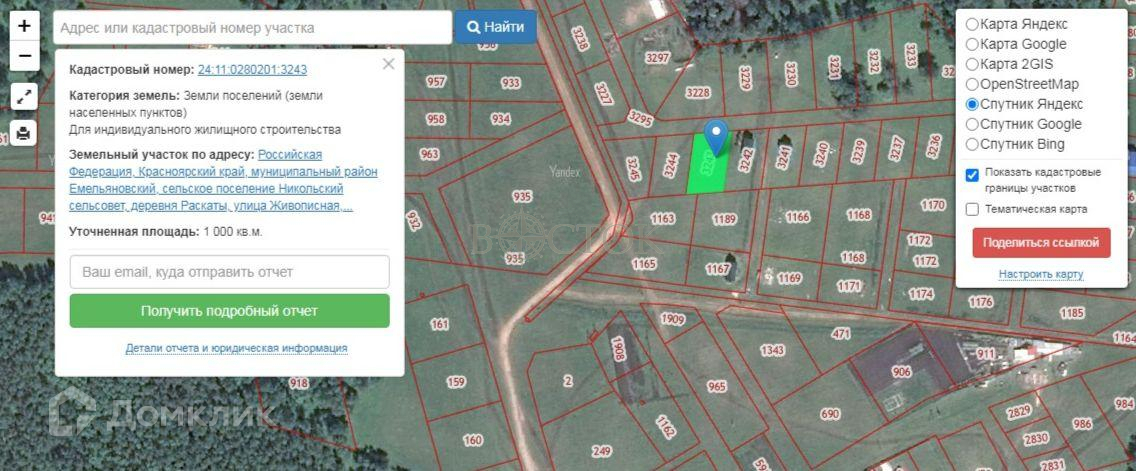Zoom out with the minus button
The width and height of the screenshot is (1136, 471).
click(25, 56)
